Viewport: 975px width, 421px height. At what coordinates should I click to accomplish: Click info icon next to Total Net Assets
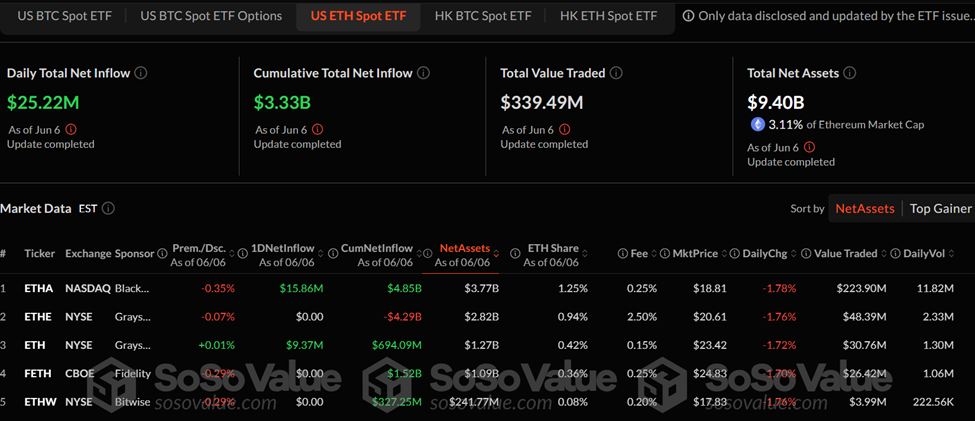click(849, 73)
